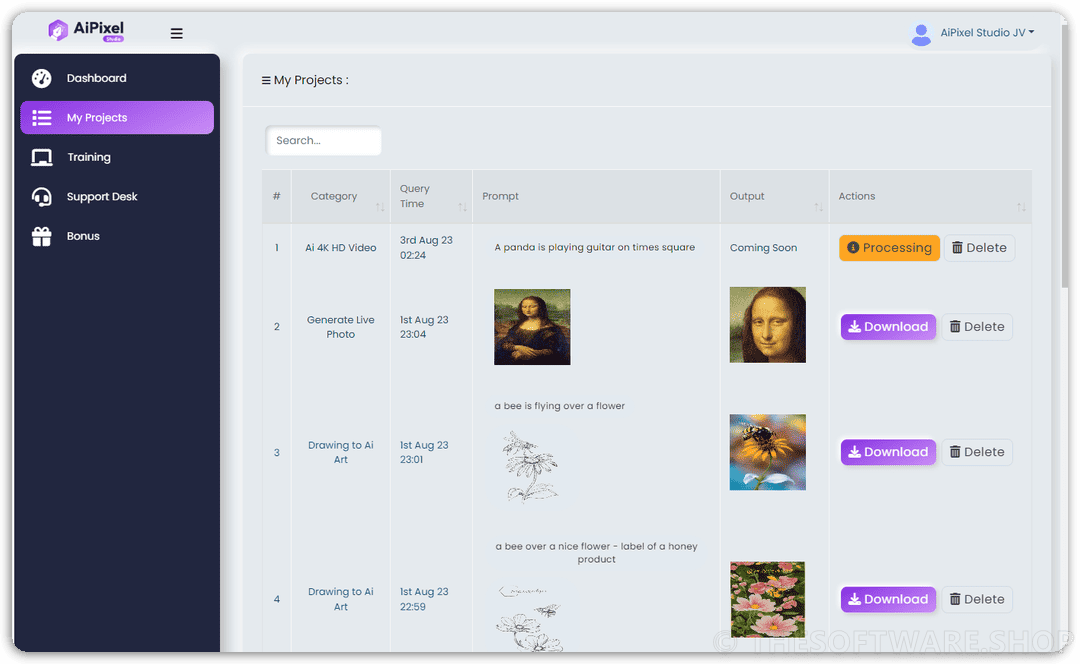Download the Generate Live Photo result
Screen dimensions: 1080x664
tap(888, 326)
